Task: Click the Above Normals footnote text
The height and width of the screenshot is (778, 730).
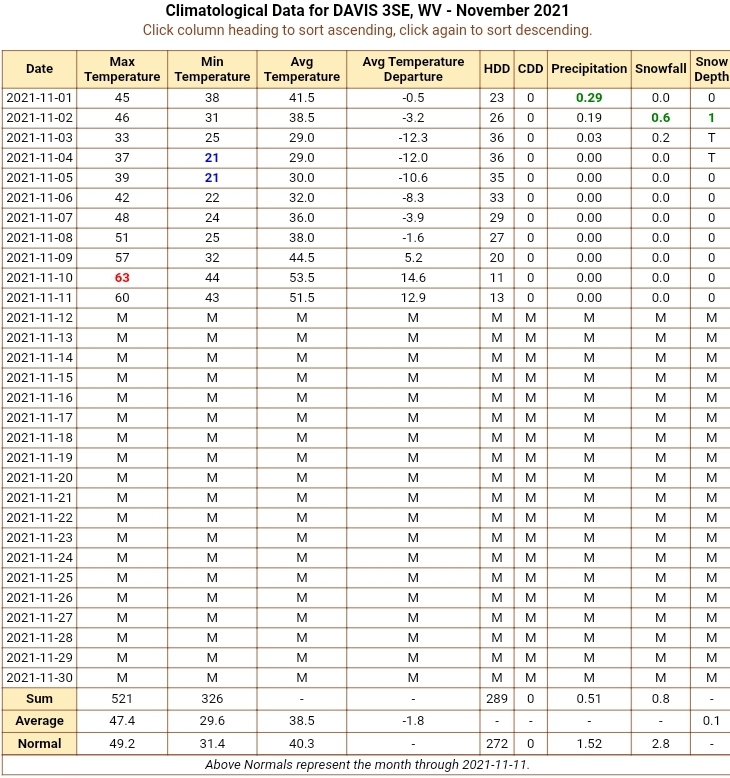Action: coord(367,765)
